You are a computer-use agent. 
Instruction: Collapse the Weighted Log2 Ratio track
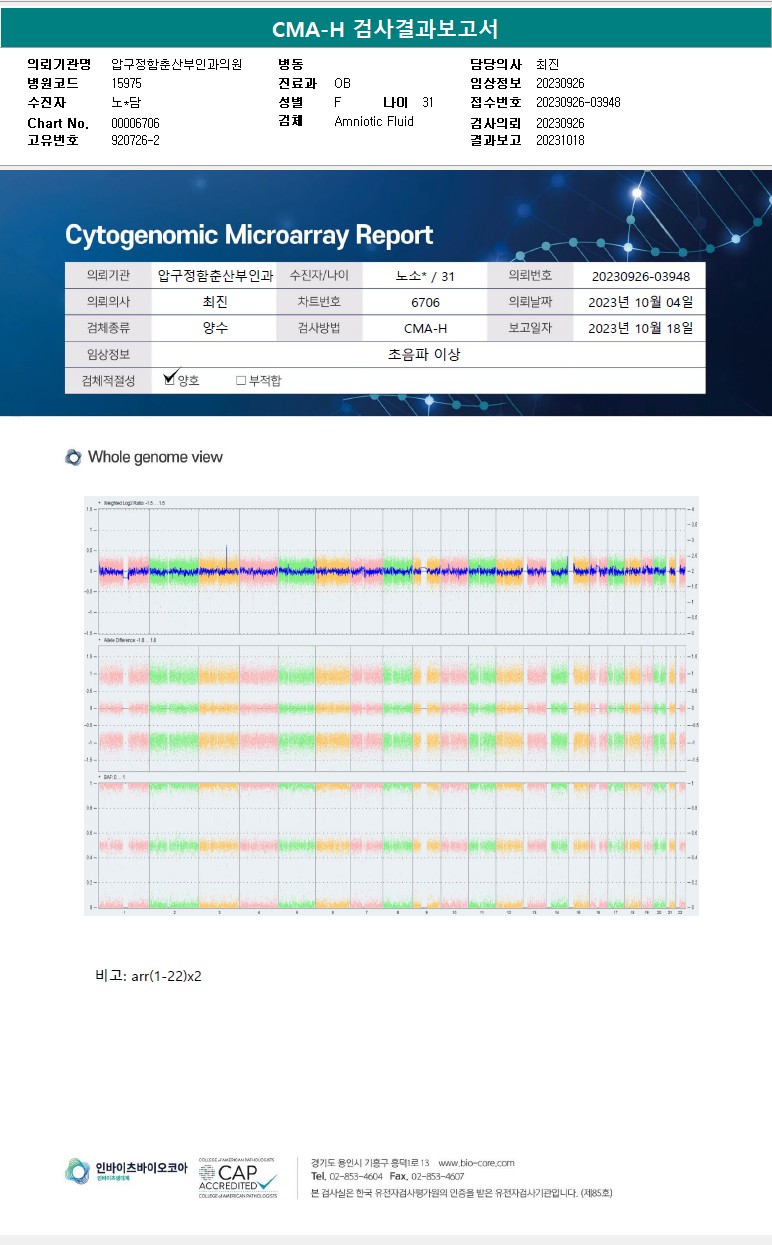pyautogui.click(x=100, y=502)
